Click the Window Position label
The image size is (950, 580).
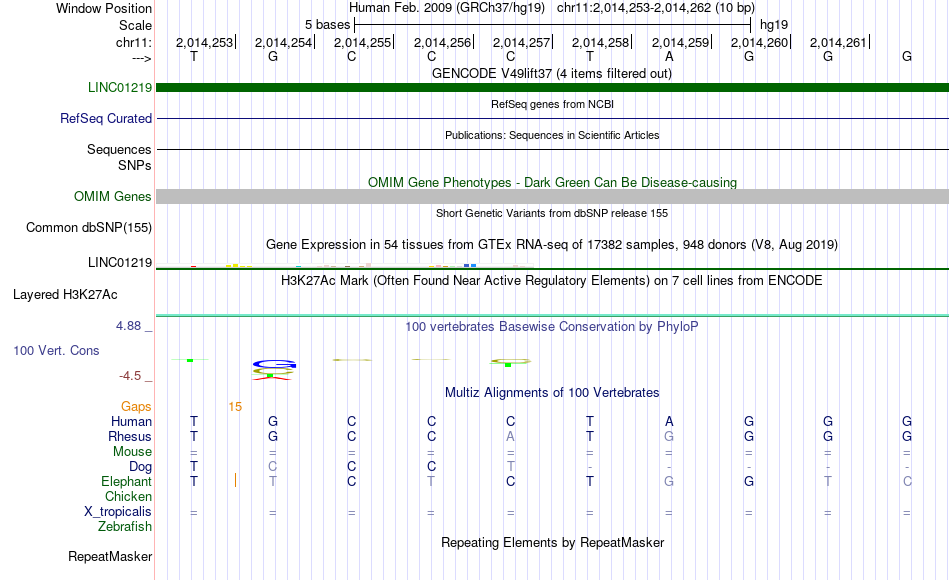[x=104, y=8]
